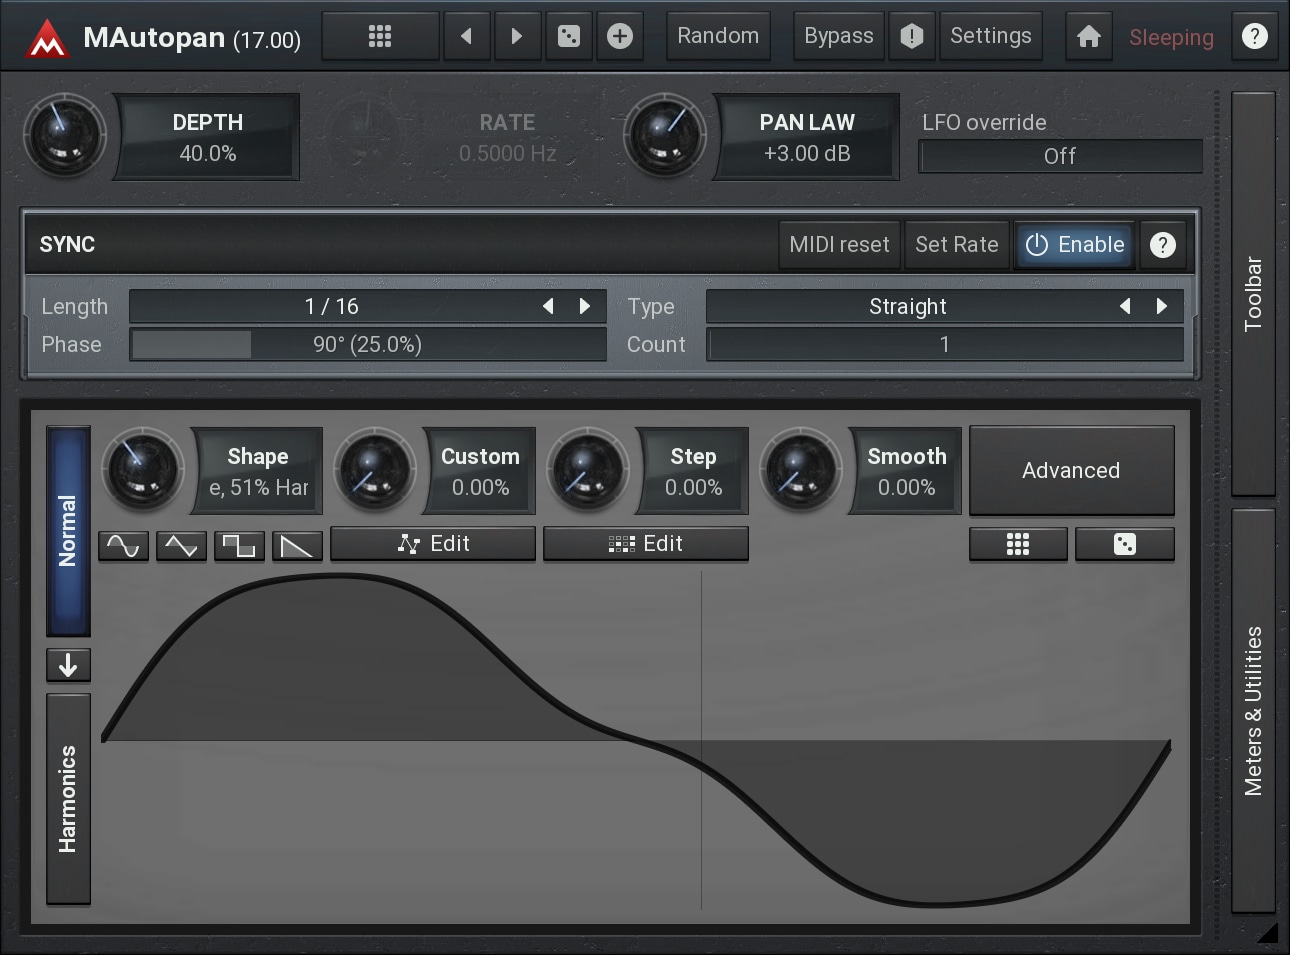This screenshot has height=955, width=1290.
Task: Click the Phase slider bar
Action: 367,345
